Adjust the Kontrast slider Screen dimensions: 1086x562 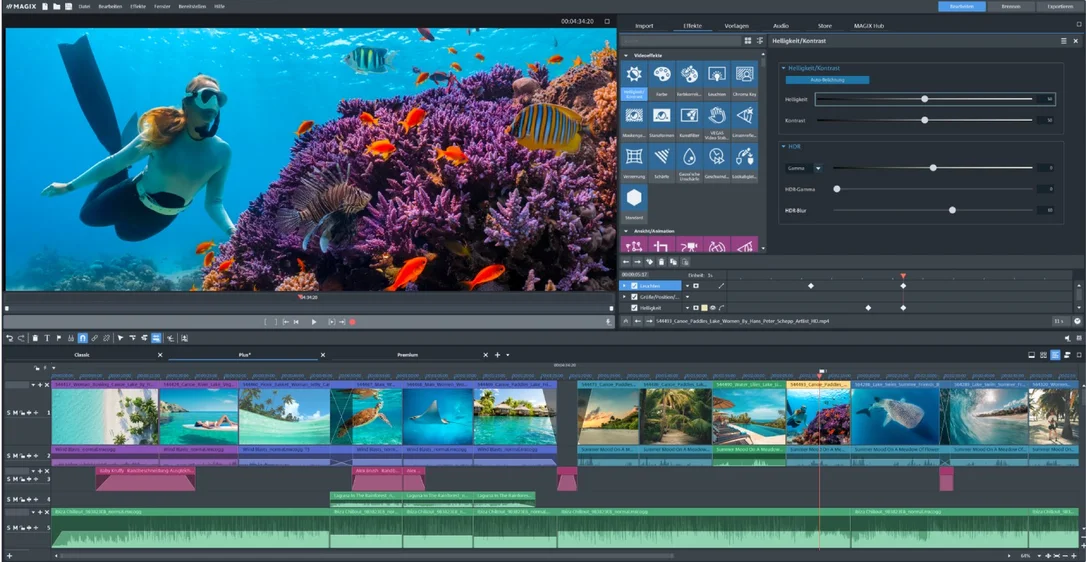[x=924, y=120]
